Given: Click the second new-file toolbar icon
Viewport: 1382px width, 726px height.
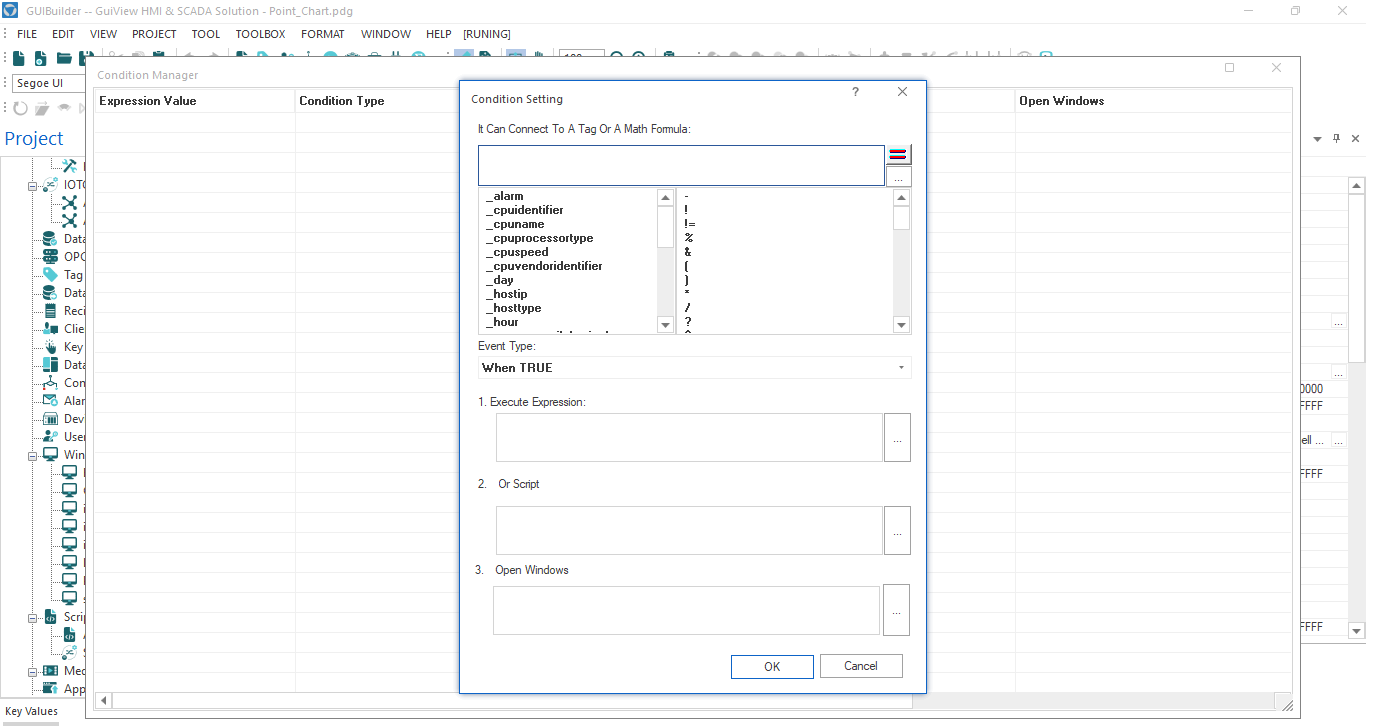Looking at the screenshot, I should pyautogui.click(x=41, y=59).
